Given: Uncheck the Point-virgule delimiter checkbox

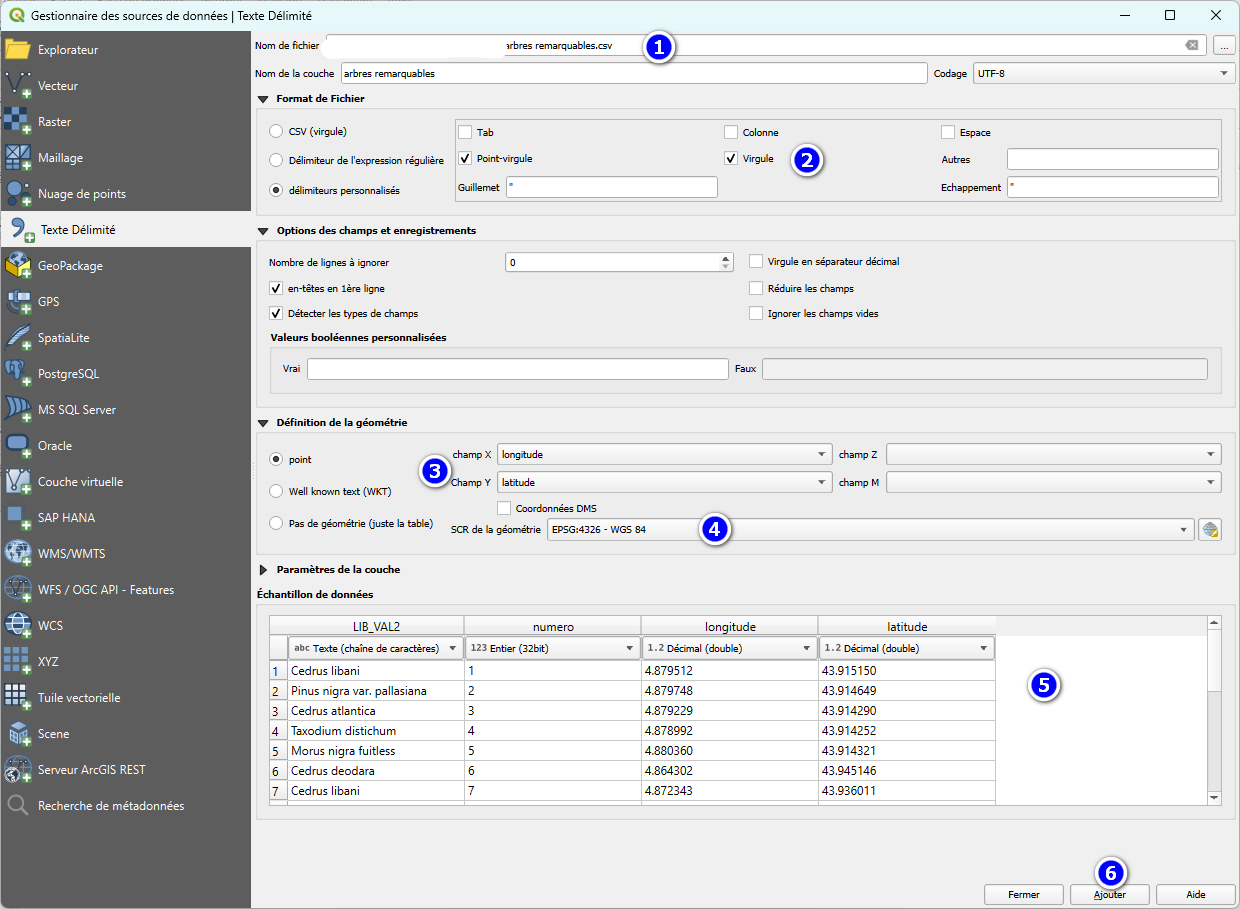Looking at the screenshot, I should pos(465,158).
